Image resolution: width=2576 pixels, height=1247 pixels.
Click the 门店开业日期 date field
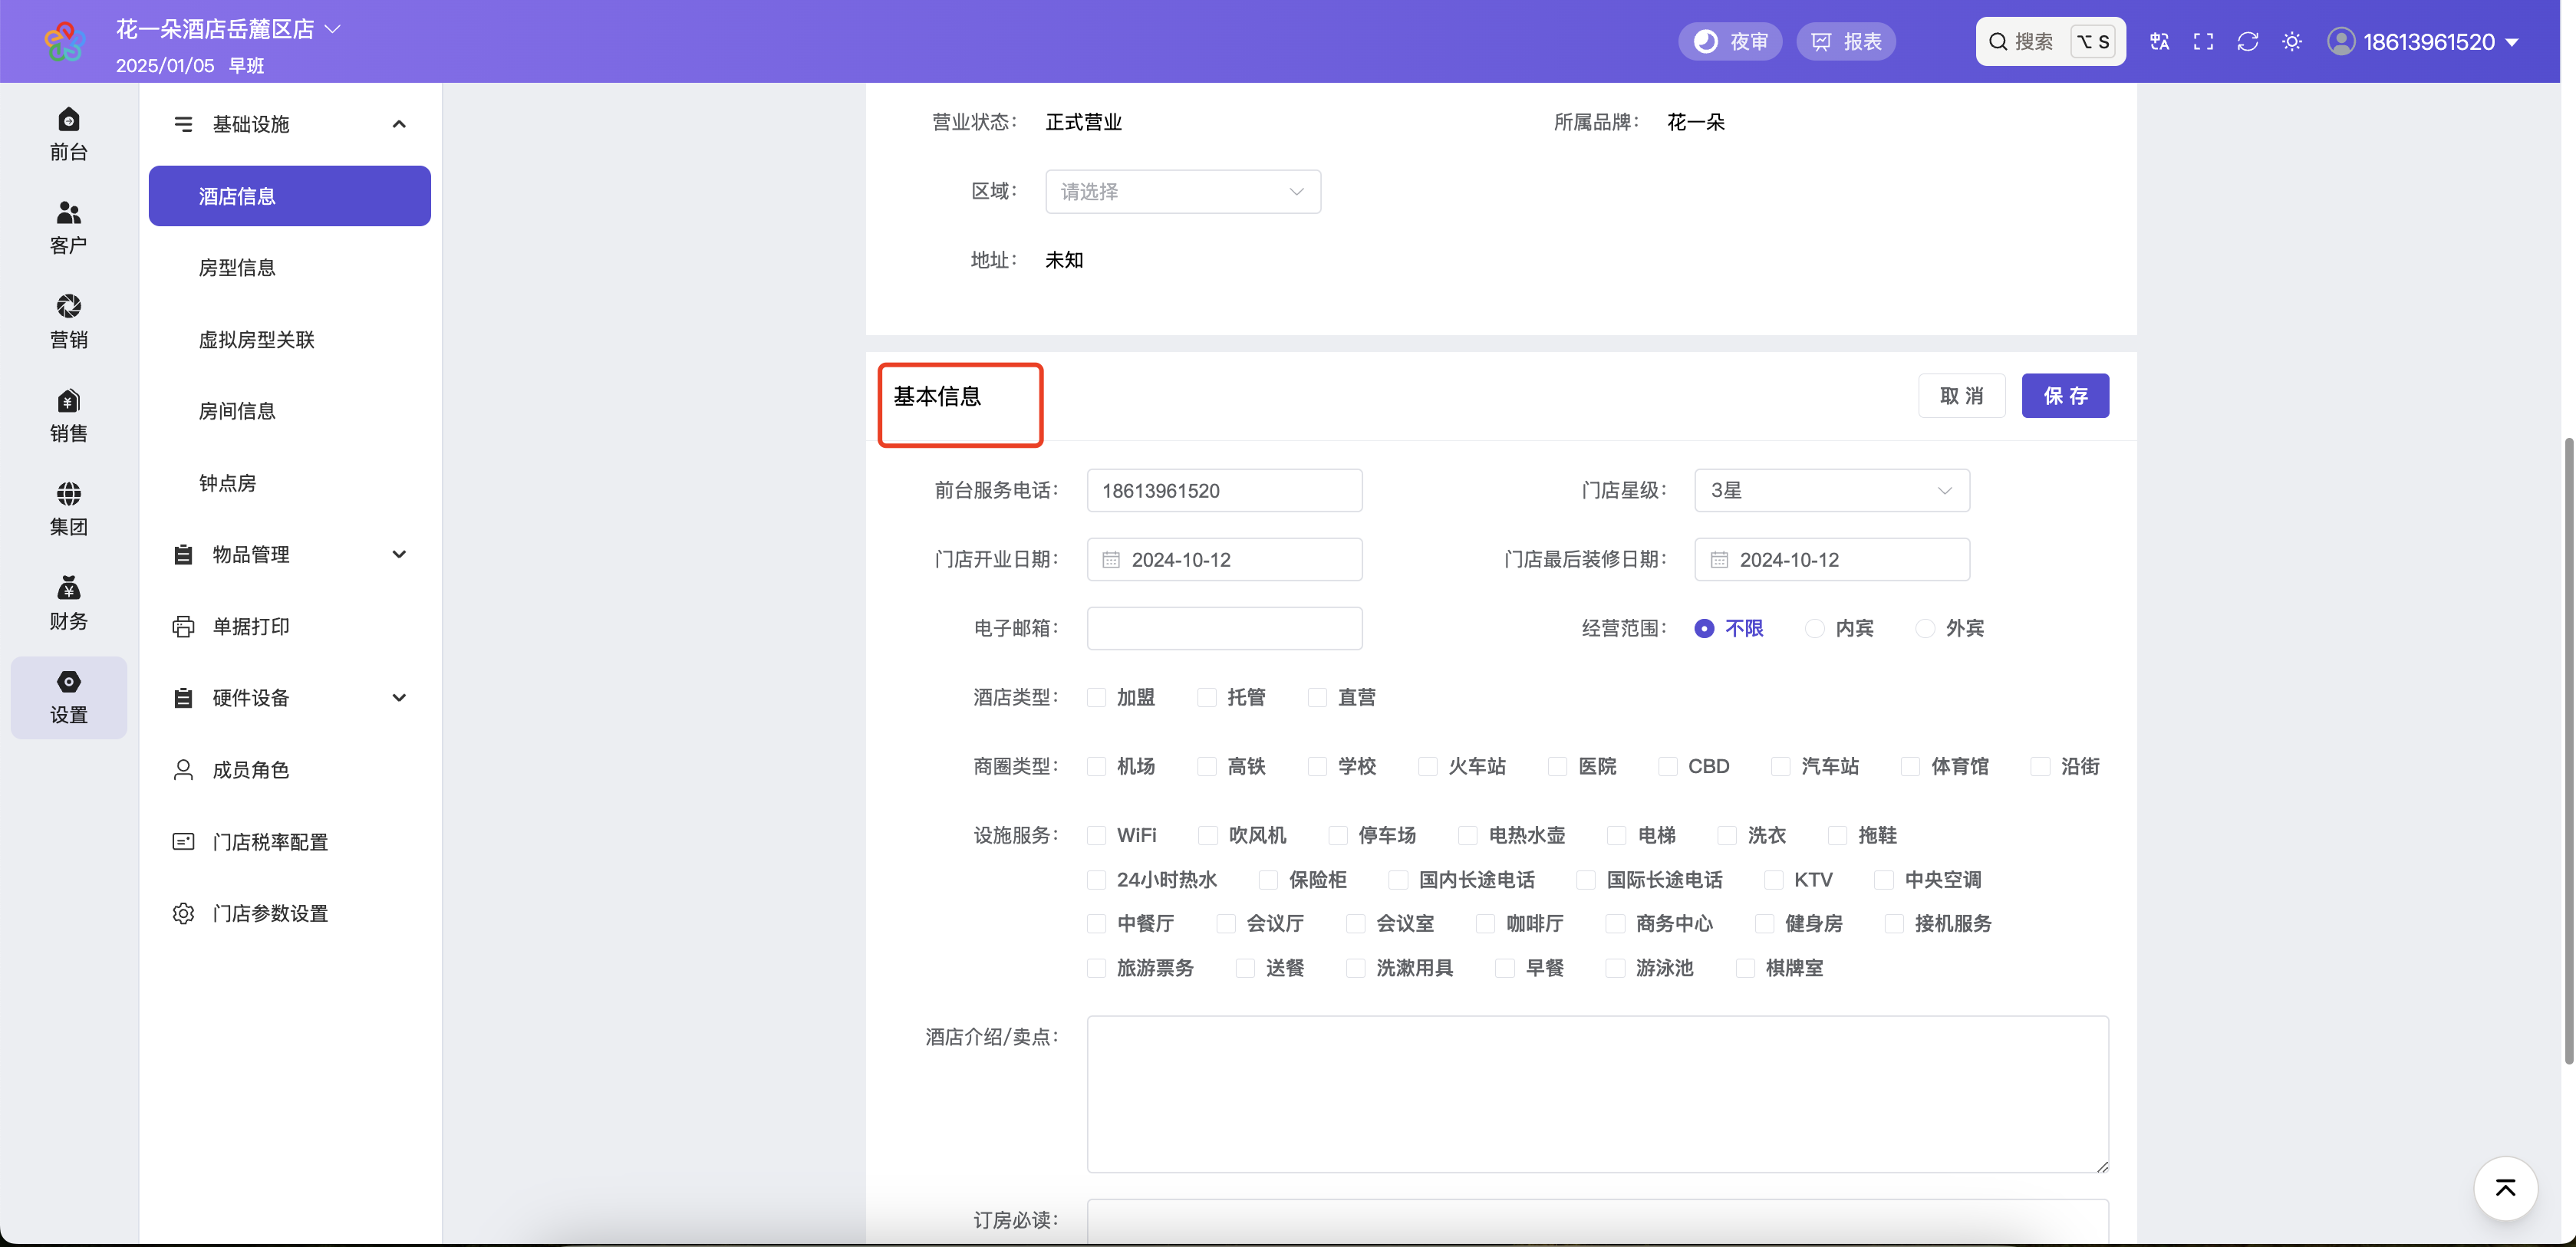(1224, 560)
